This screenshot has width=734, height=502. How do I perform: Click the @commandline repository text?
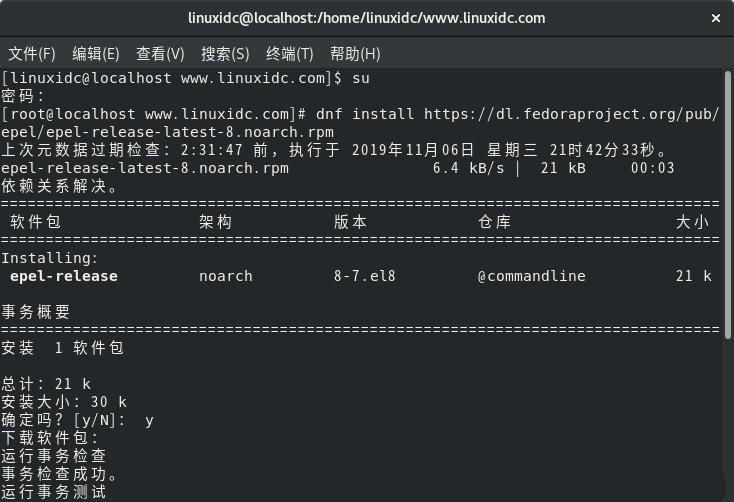(x=532, y=276)
